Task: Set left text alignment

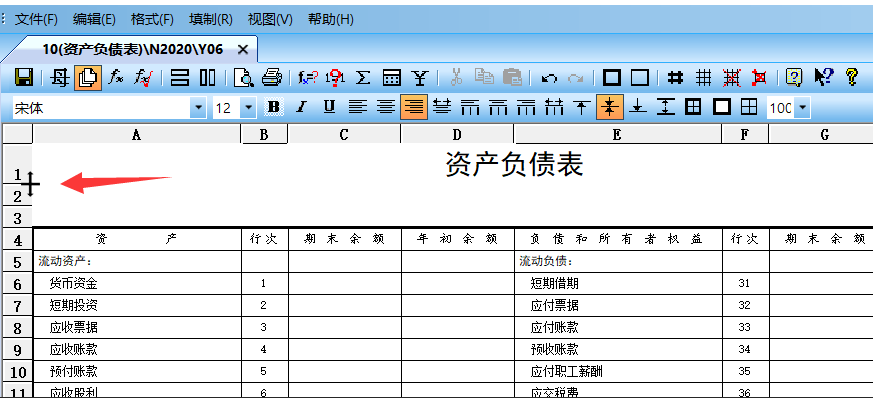Action: 358,107
